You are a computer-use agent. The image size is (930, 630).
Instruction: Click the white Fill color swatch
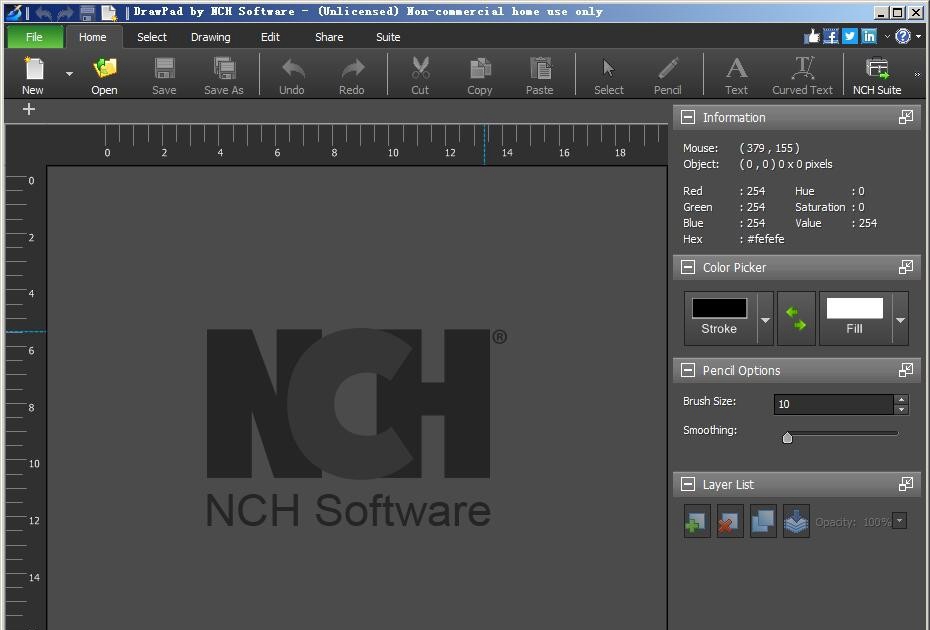pos(854,308)
